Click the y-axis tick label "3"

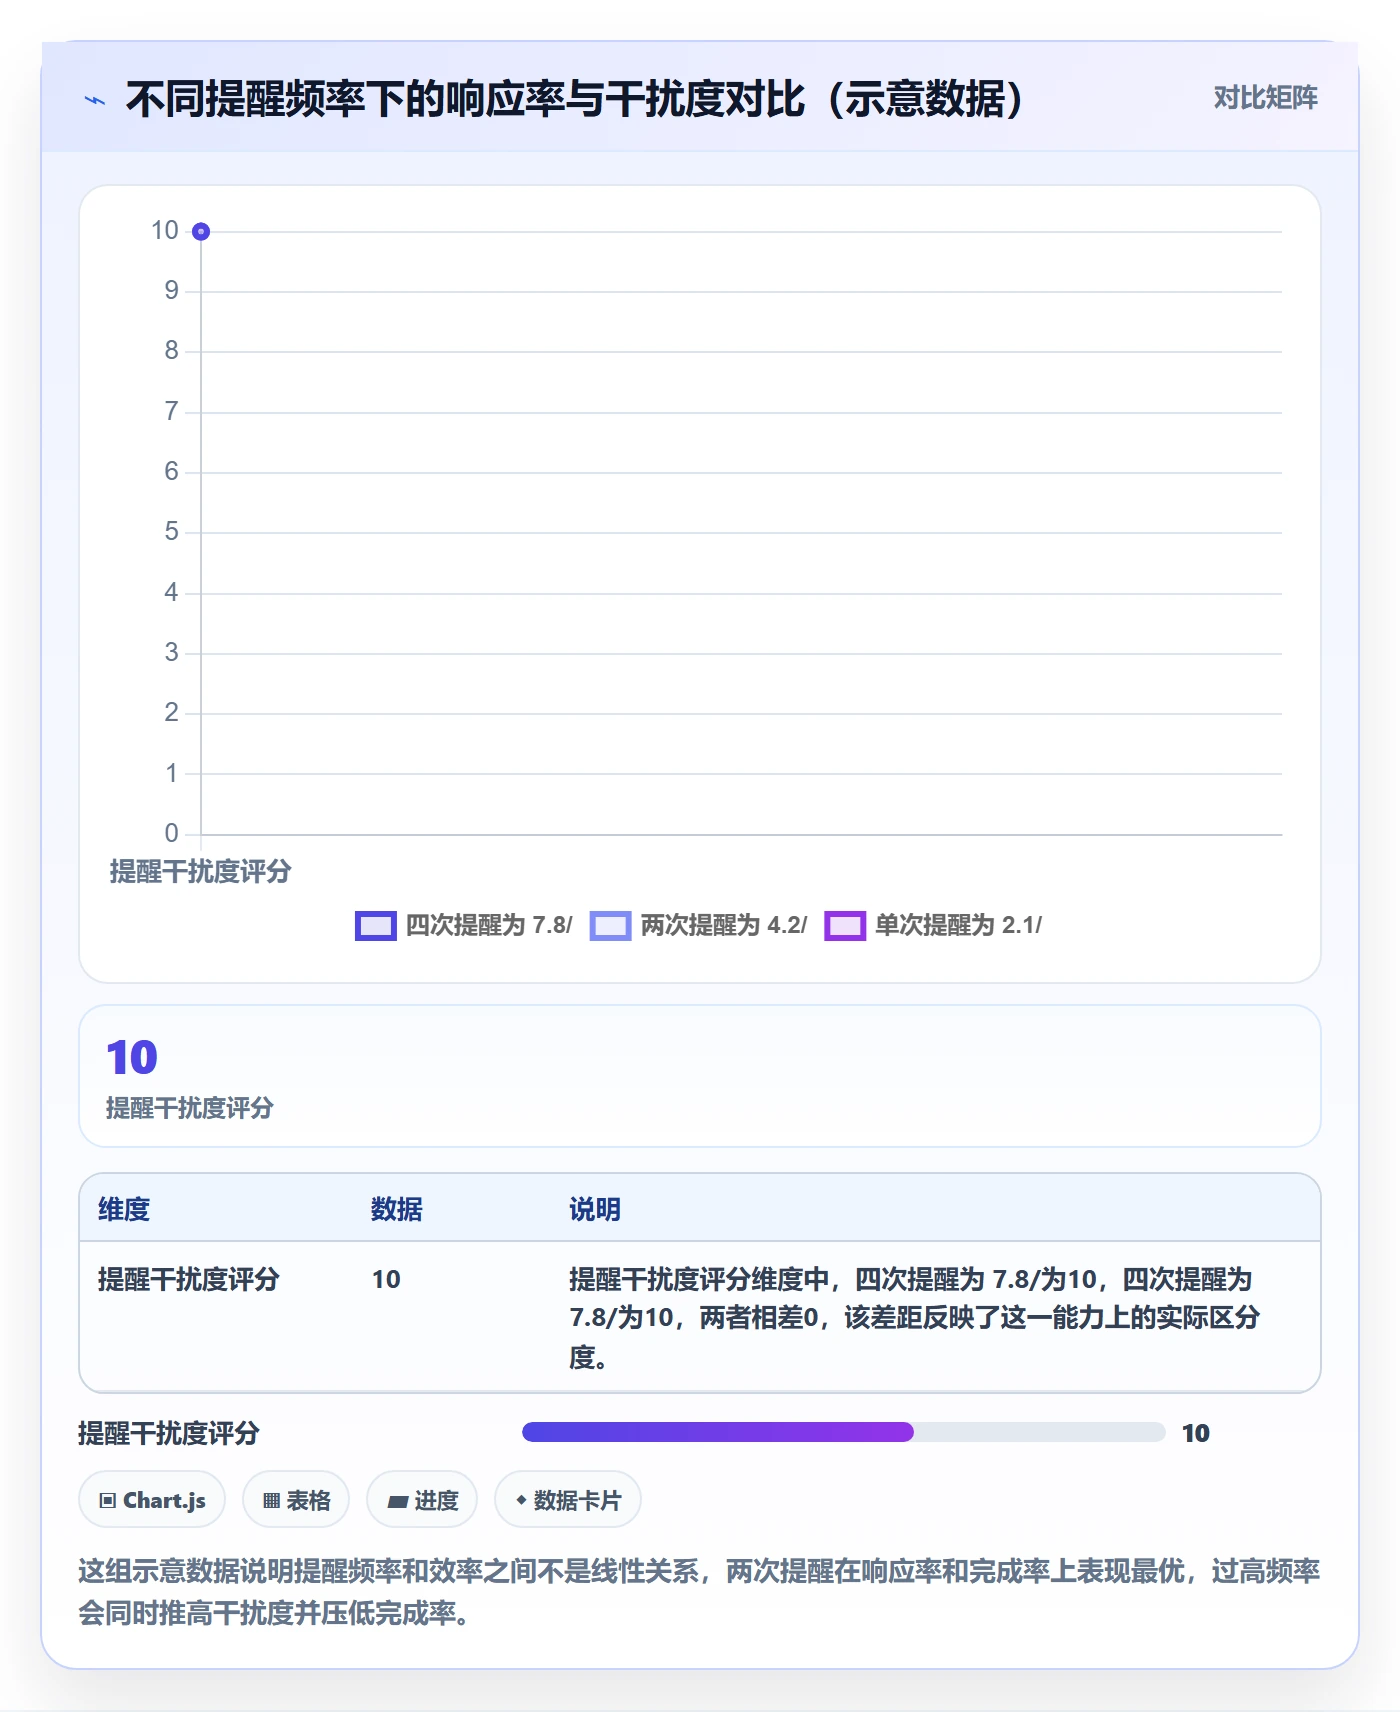click(x=172, y=652)
